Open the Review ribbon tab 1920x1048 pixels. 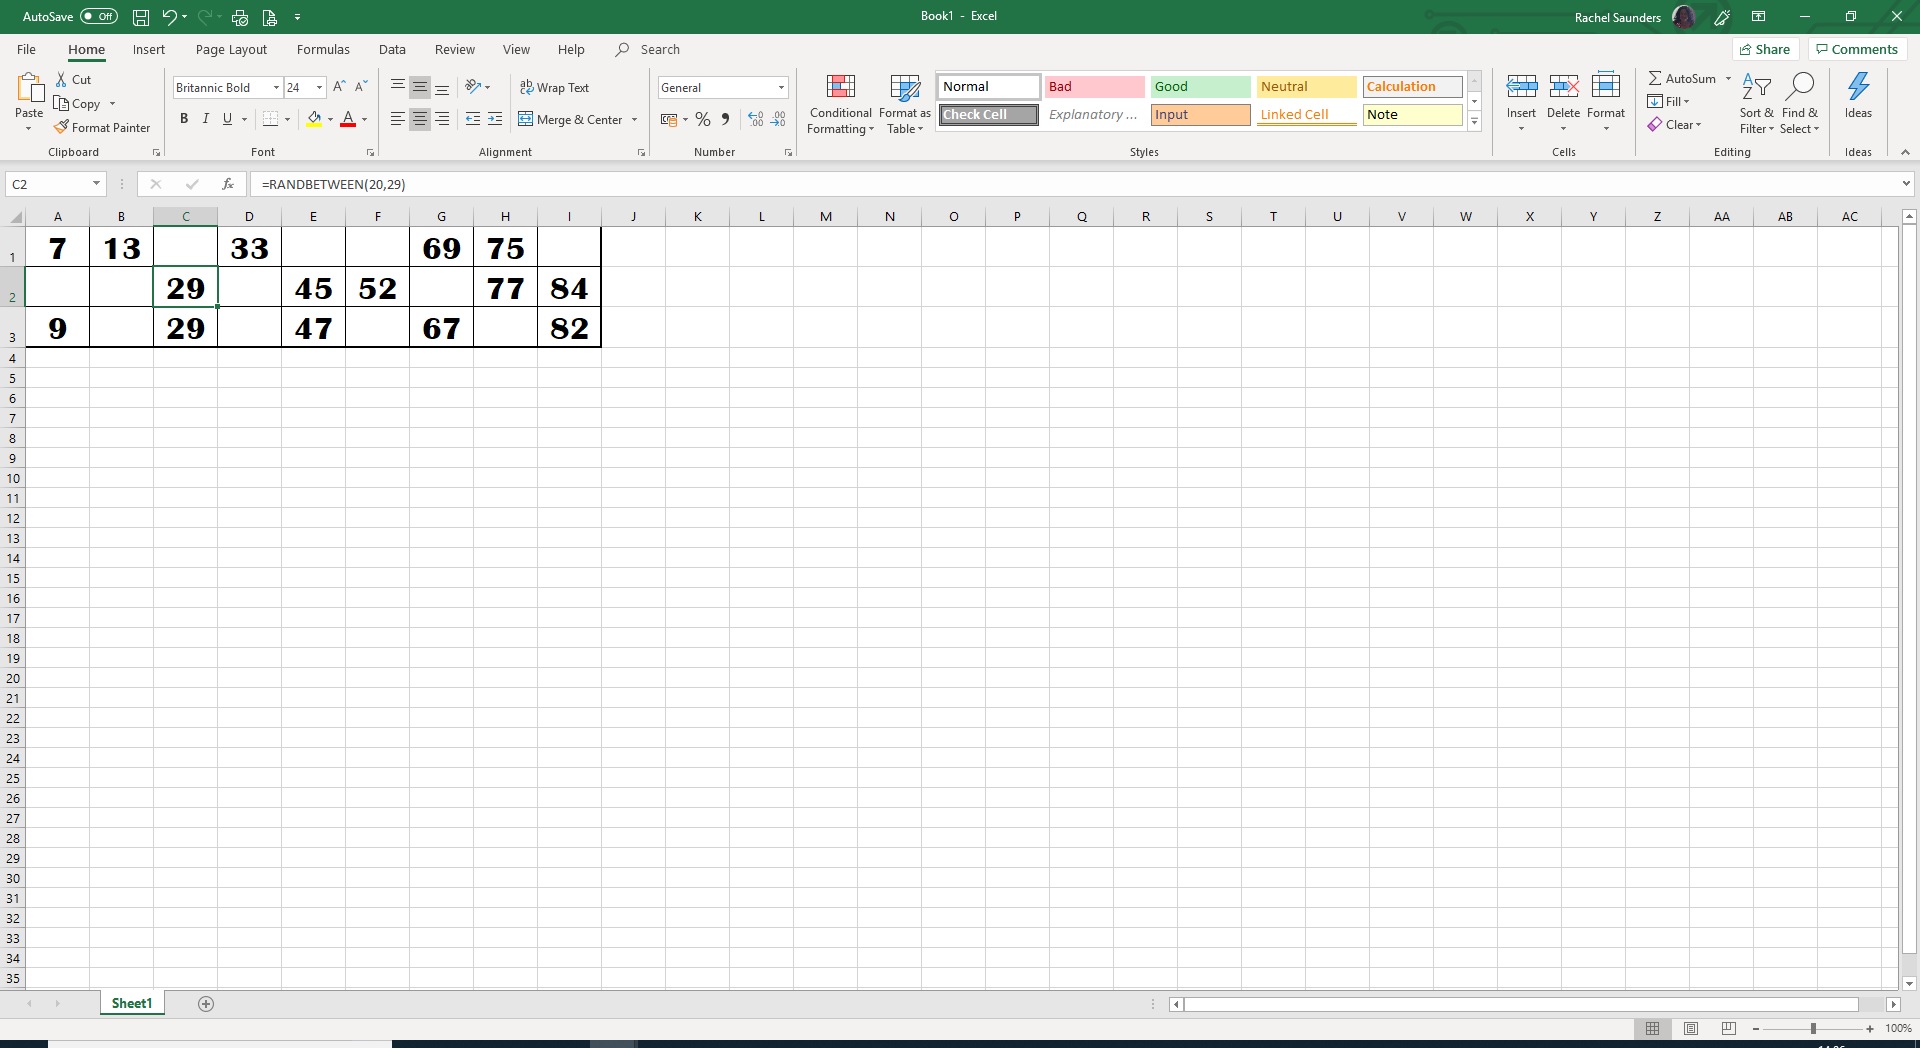(454, 49)
